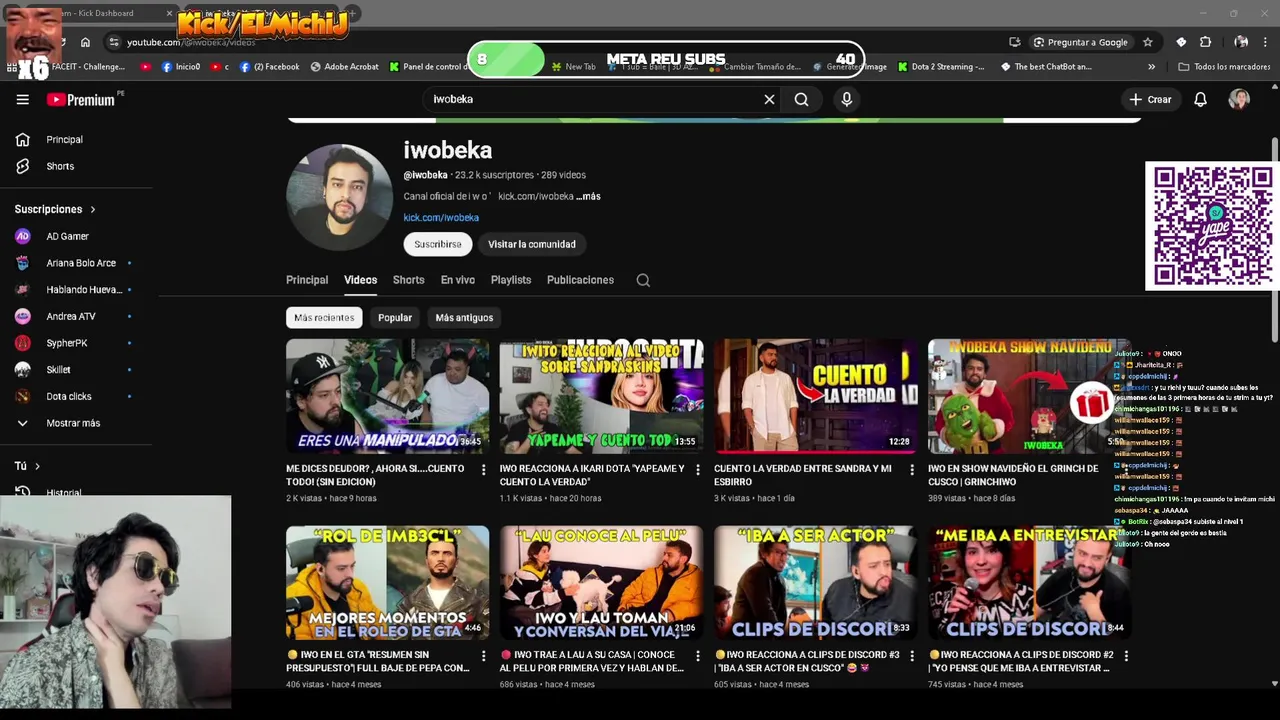
Task: Click the YouTube Premium logo
Action: (81, 99)
